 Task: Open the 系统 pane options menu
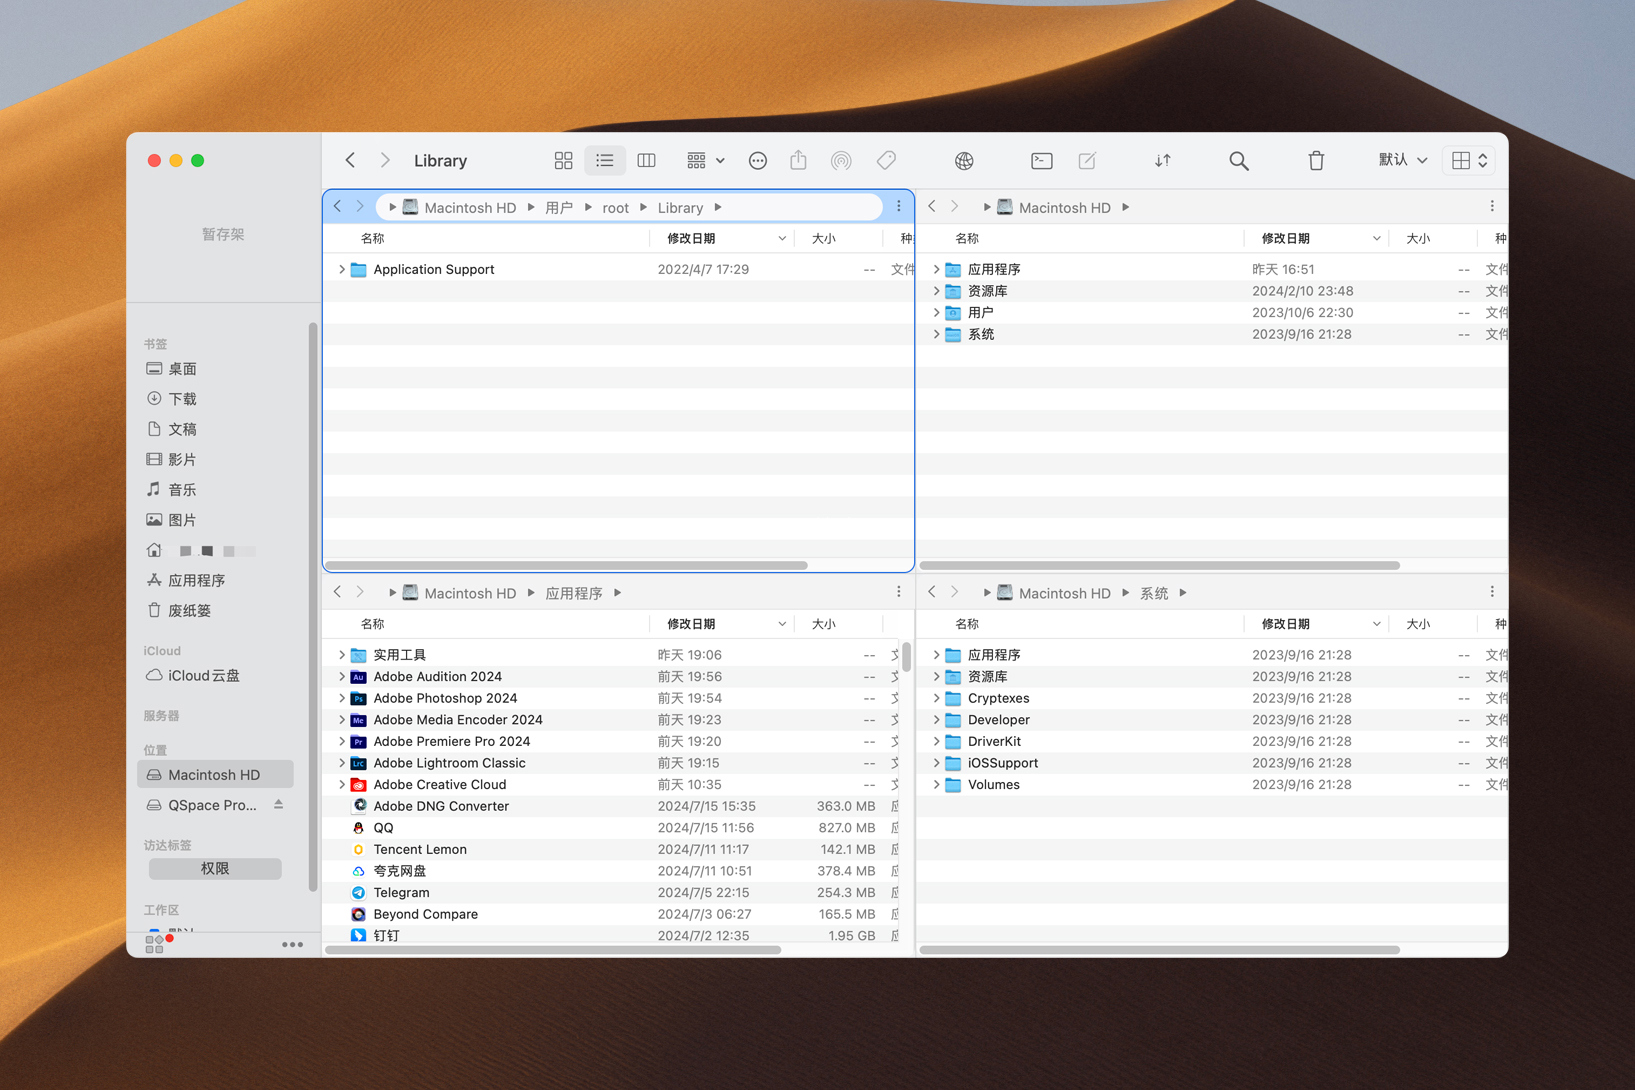pos(1492,593)
